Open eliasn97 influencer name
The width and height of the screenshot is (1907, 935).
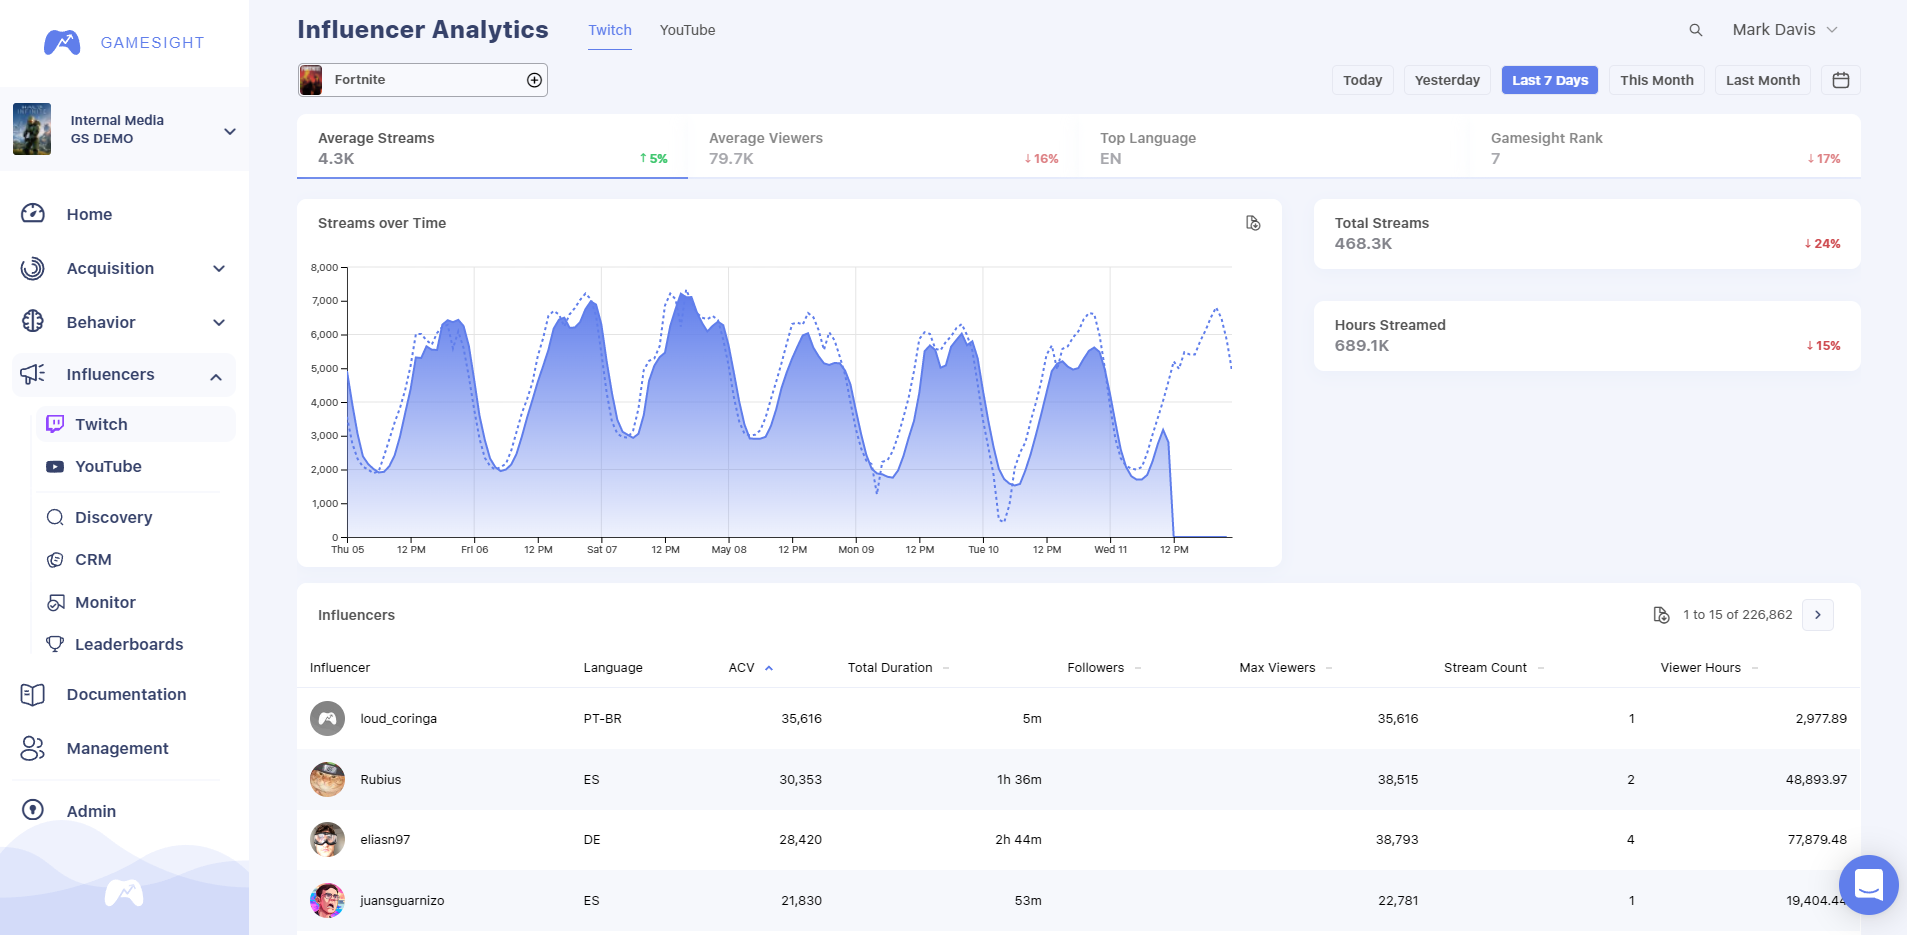tap(385, 840)
